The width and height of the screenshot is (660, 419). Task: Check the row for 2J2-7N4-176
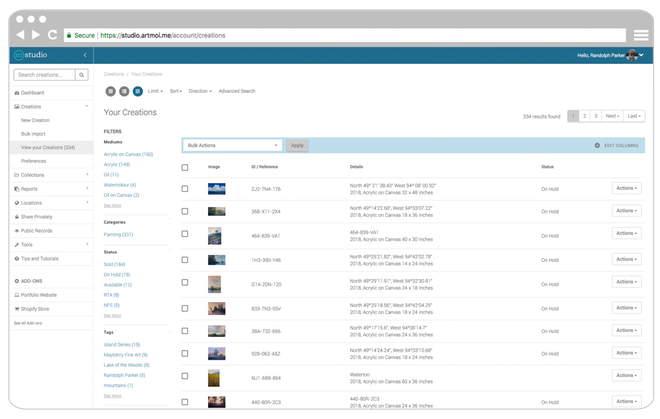pyautogui.click(x=185, y=189)
